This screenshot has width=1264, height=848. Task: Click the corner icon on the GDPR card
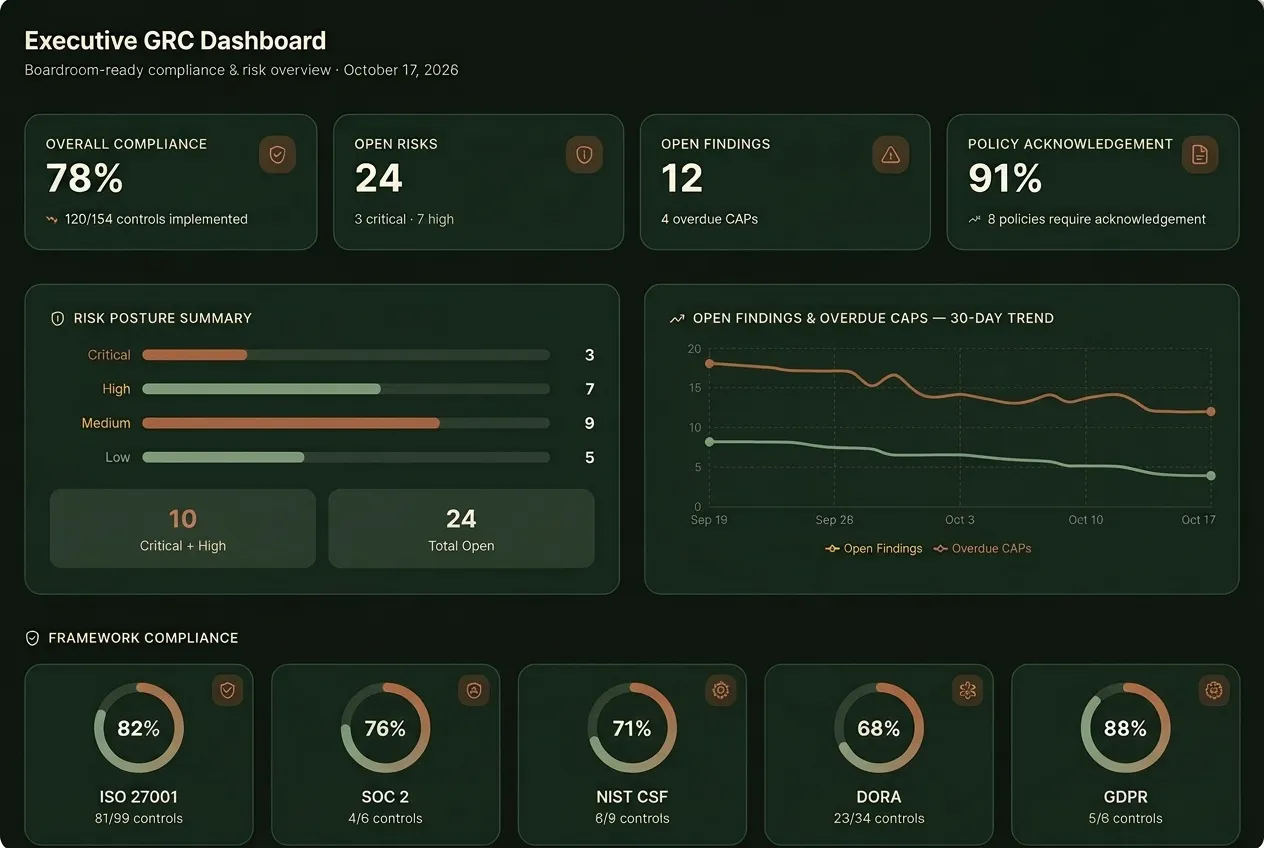1214,690
